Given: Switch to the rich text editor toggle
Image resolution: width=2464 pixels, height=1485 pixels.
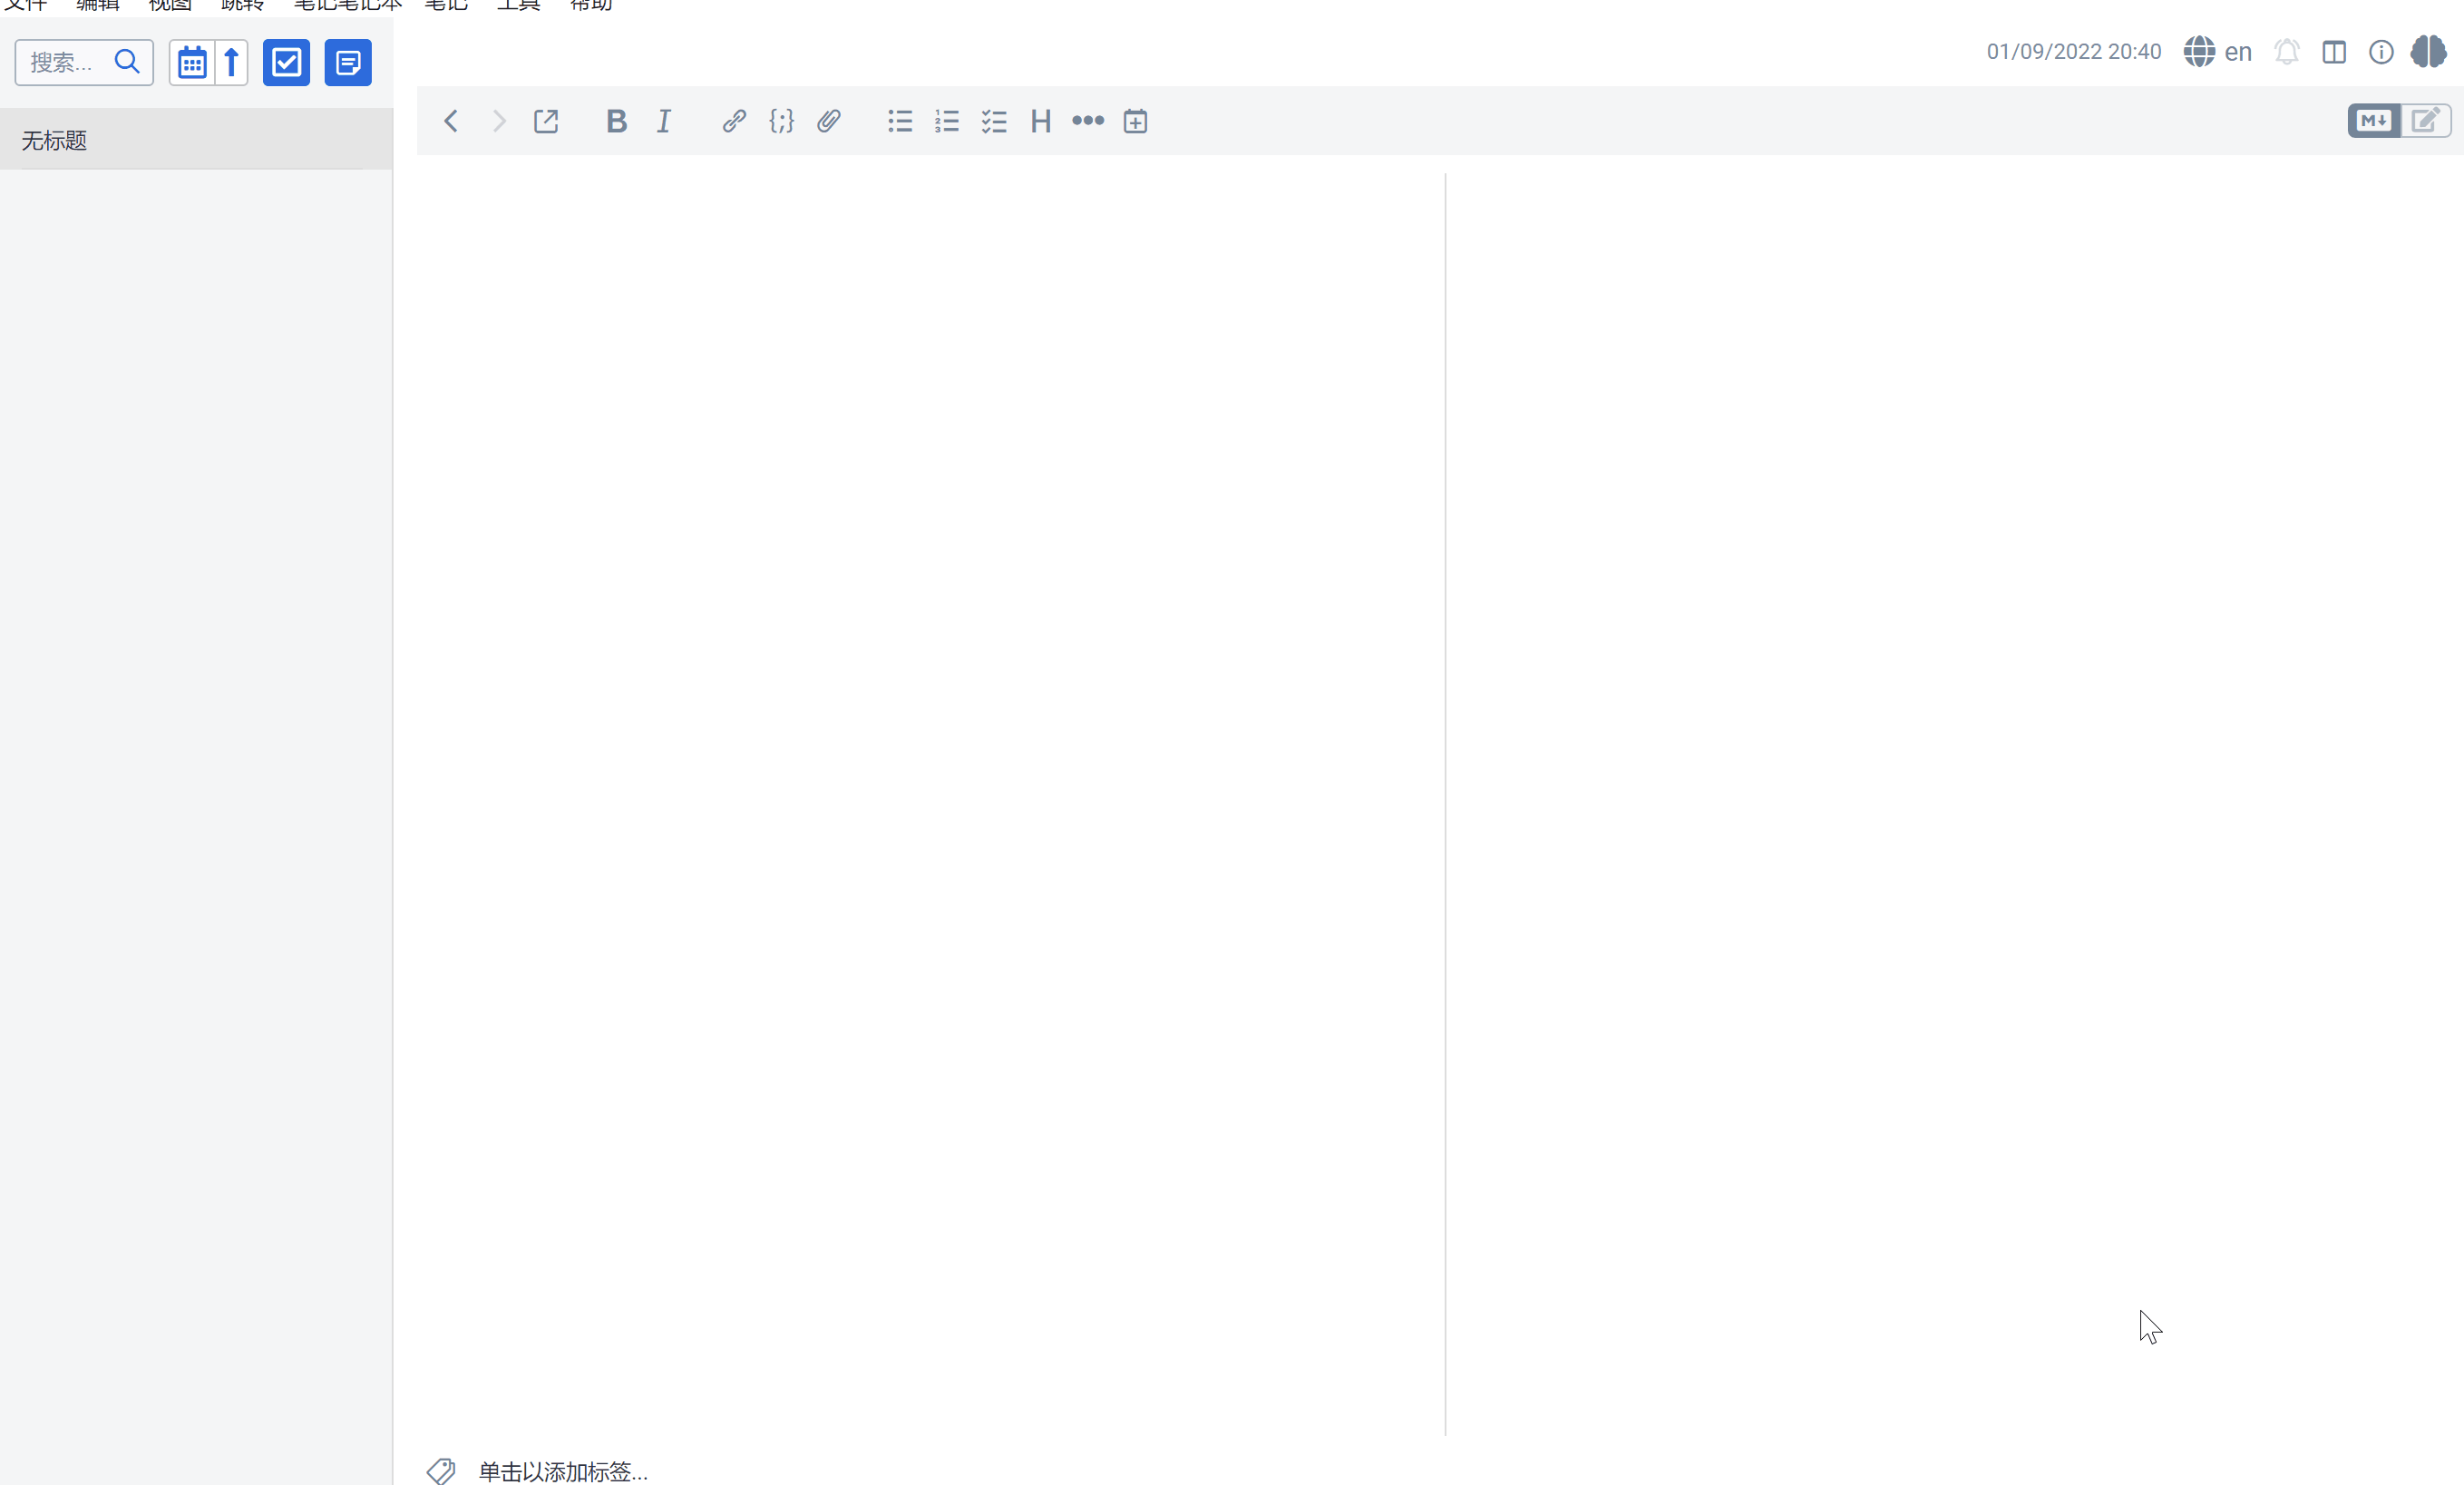Looking at the screenshot, I should [x=2426, y=121].
